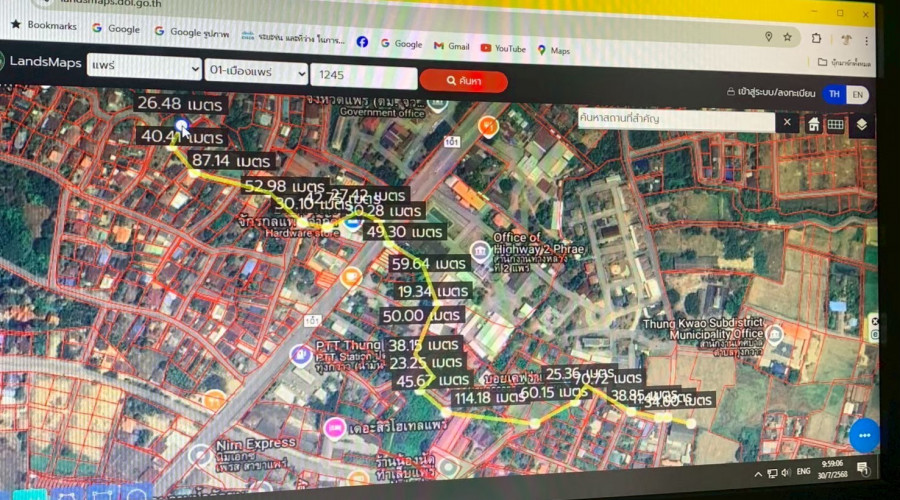Click the home icon beside place search
Screen dimensions: 900x500
[x=814, y=124]
